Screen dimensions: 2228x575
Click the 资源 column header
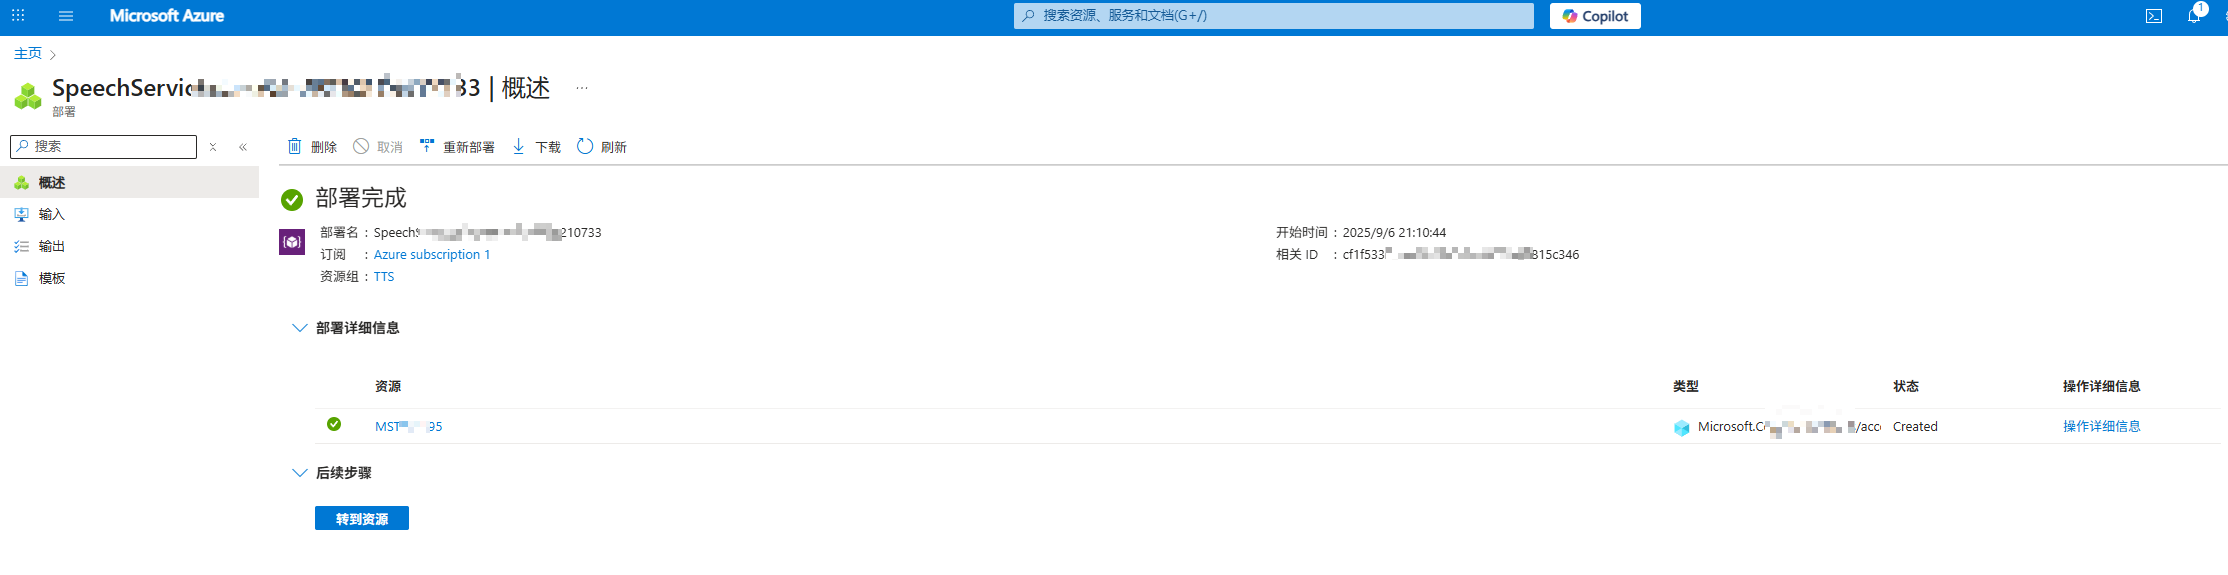[388, 387]
